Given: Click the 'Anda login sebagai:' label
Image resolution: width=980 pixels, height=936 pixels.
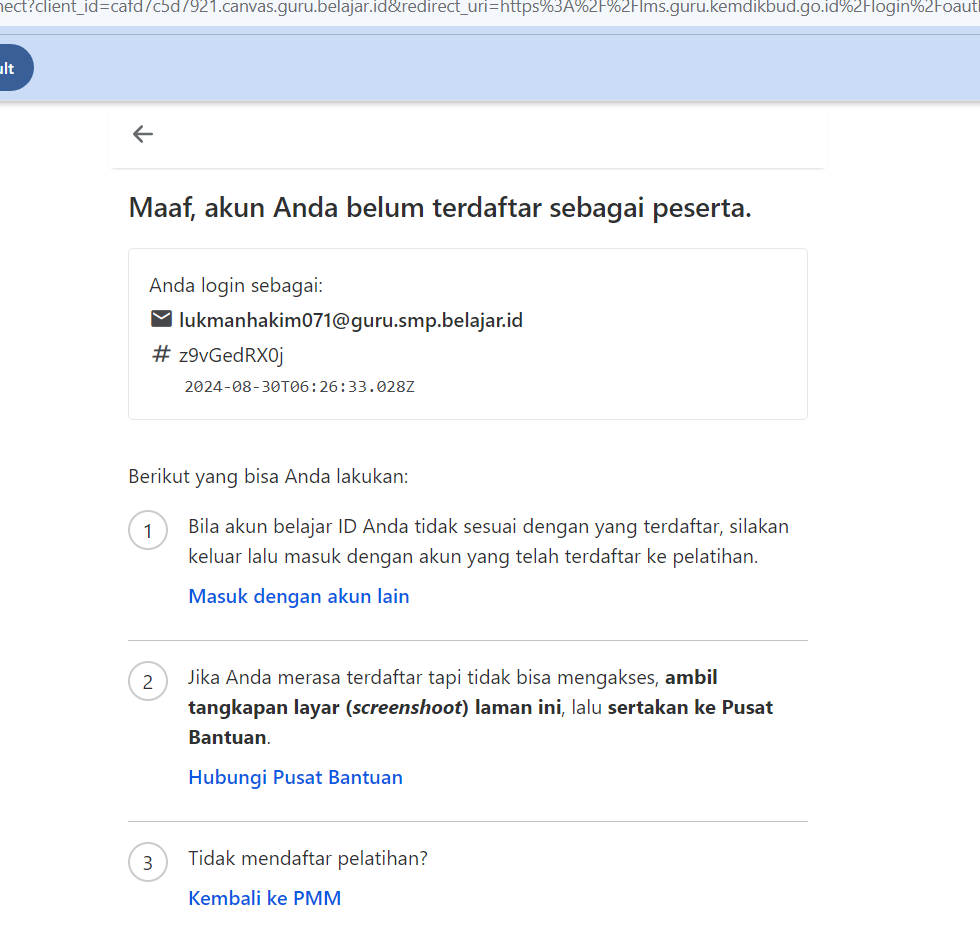Looking at the screenshot, I should pos(236,286).
